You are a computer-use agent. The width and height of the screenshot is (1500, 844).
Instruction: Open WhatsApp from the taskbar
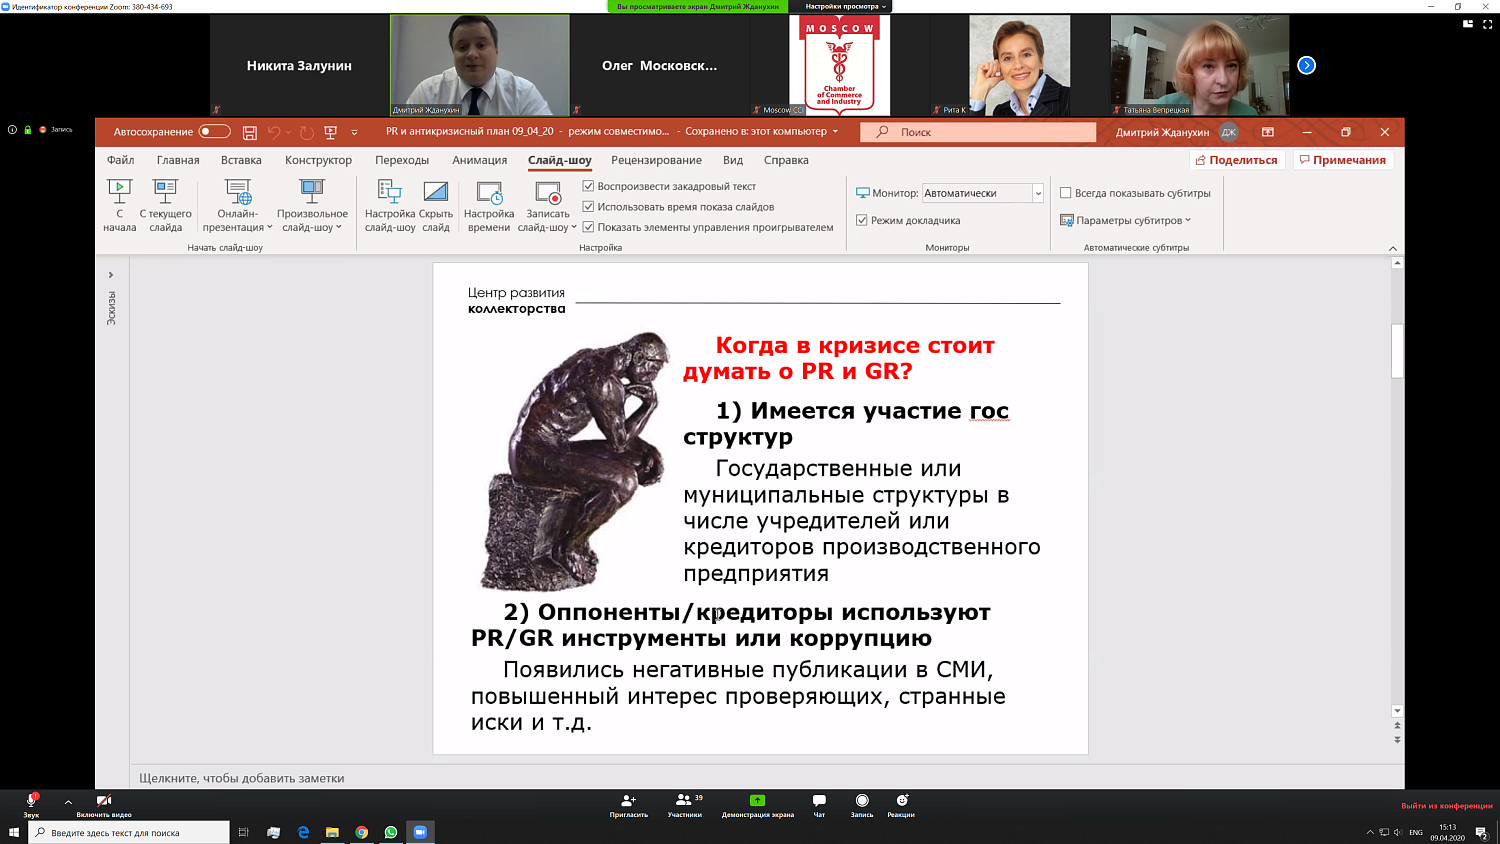[391, 832]
